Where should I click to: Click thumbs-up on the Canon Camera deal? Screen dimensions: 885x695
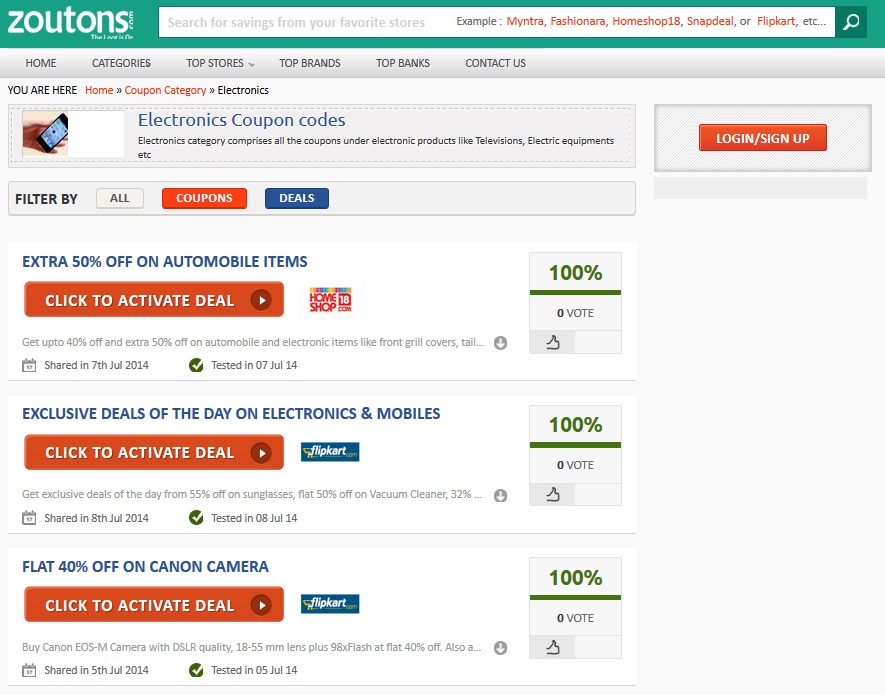pos(552,647)
